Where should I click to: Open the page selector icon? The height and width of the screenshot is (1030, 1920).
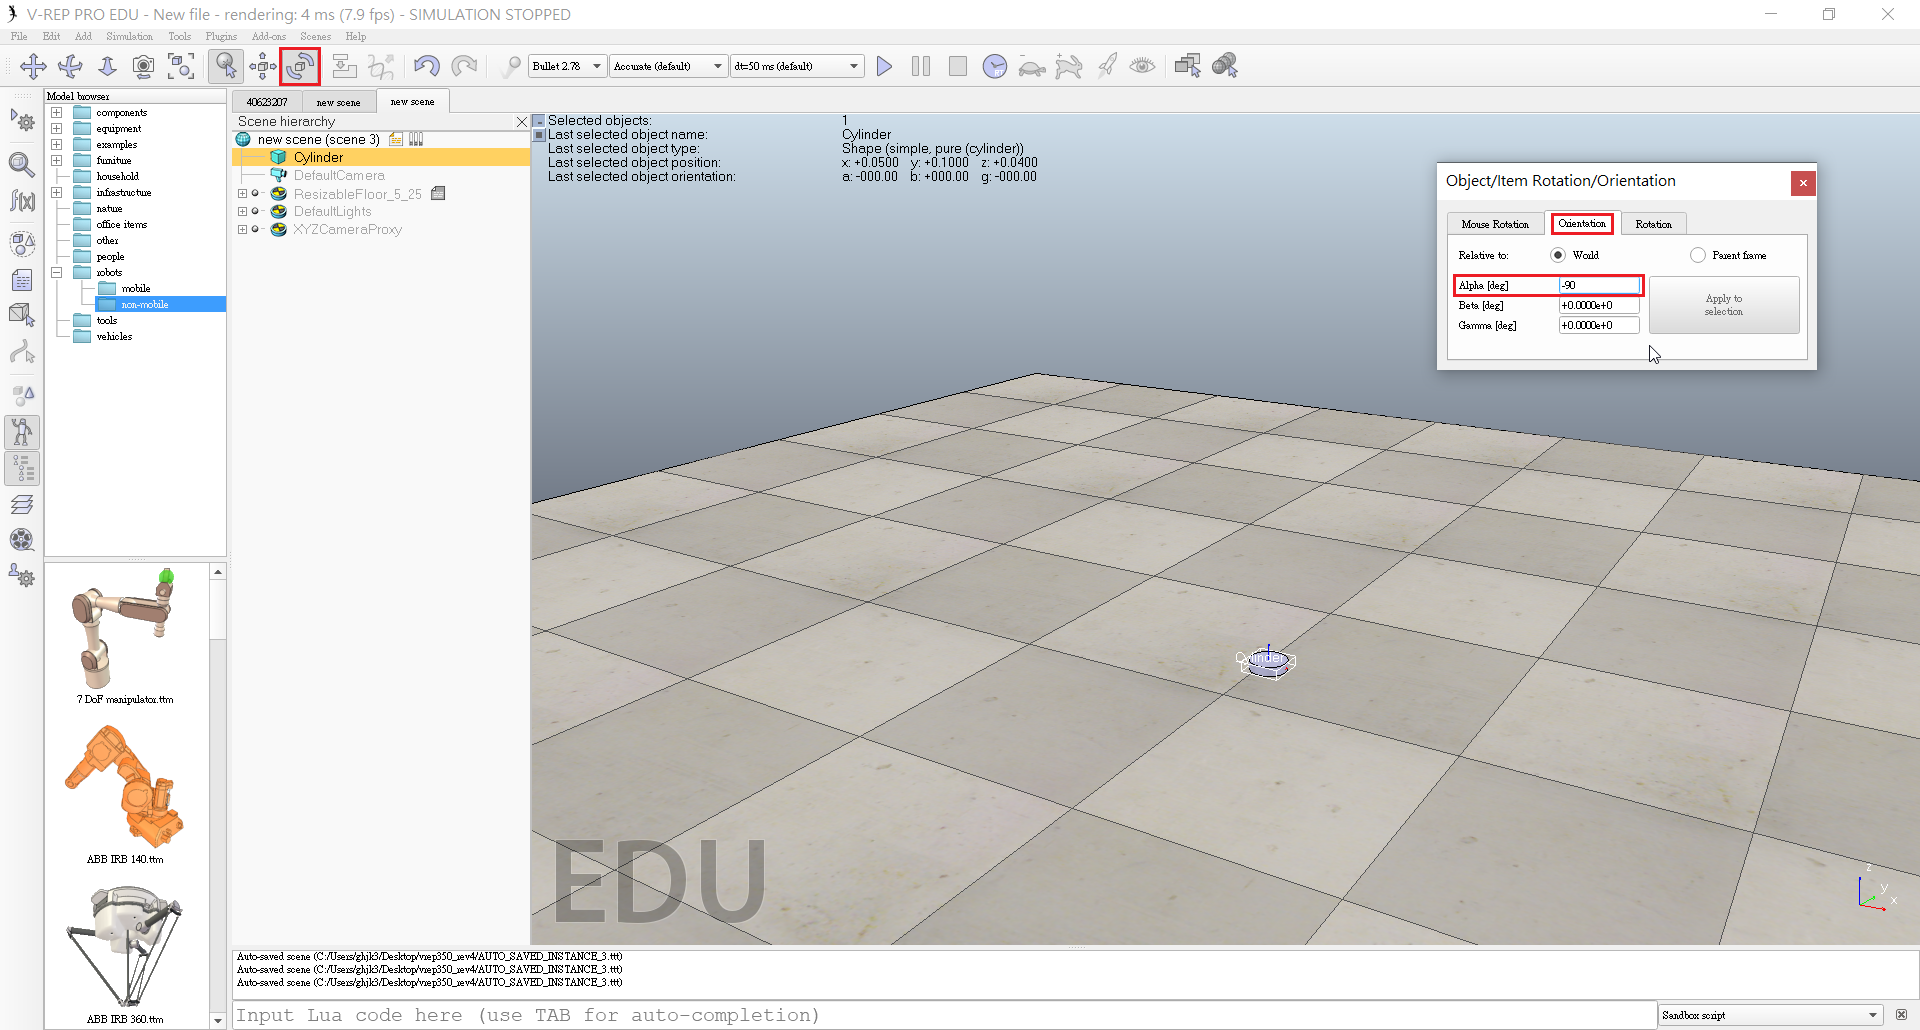coord(1188,66)
